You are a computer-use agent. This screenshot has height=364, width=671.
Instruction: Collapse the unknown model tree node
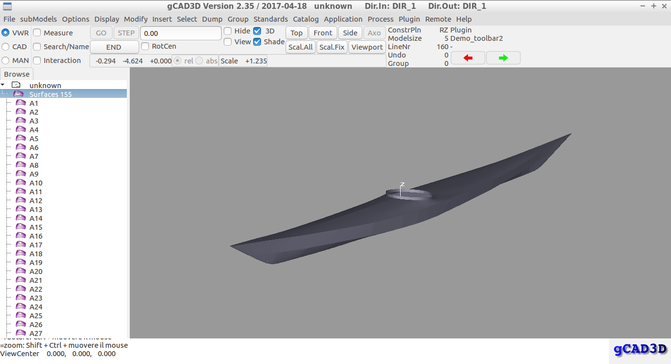[3, 85]
